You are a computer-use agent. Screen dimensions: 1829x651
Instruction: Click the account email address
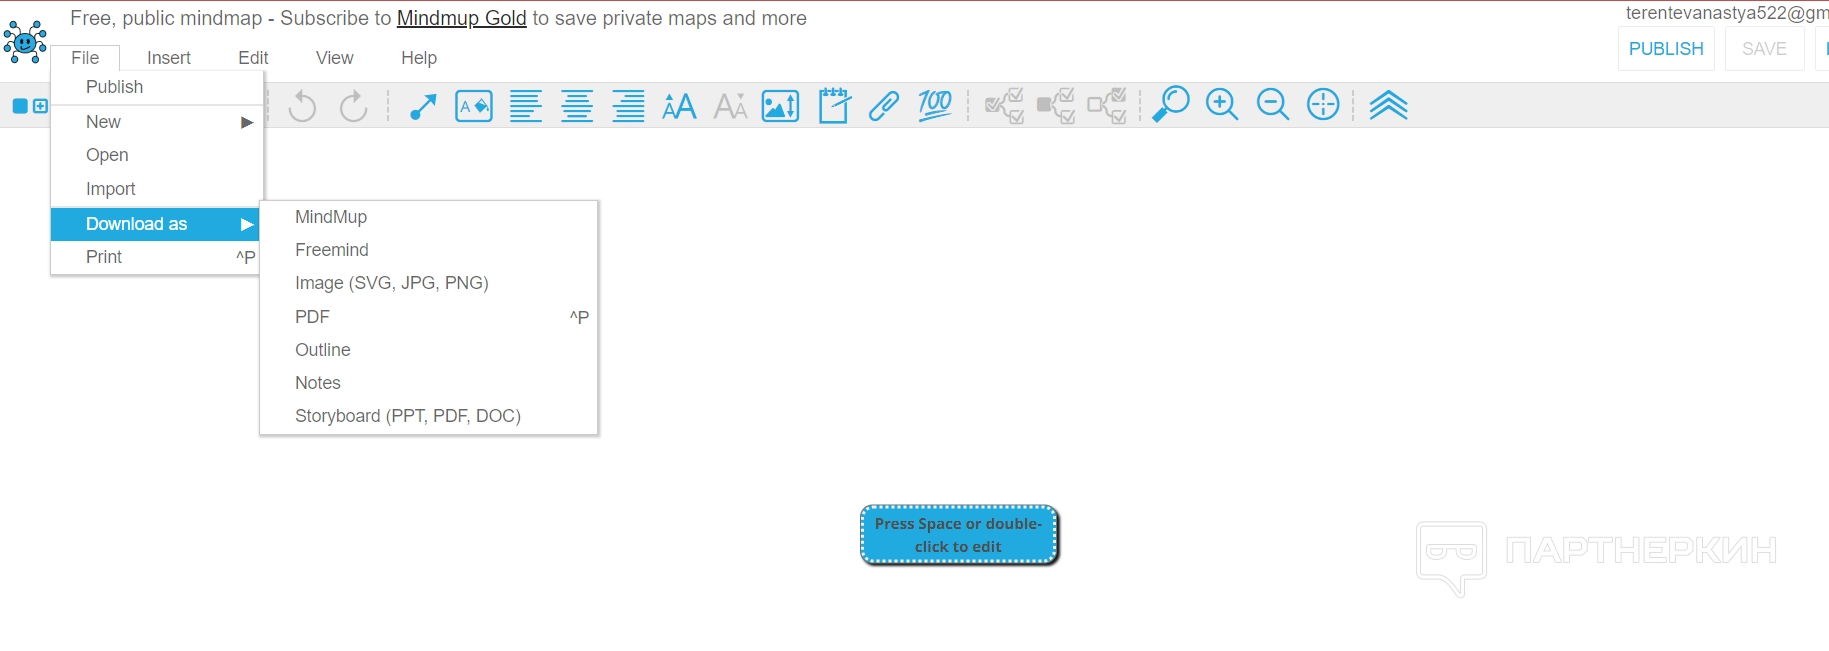coord(1727,13)
